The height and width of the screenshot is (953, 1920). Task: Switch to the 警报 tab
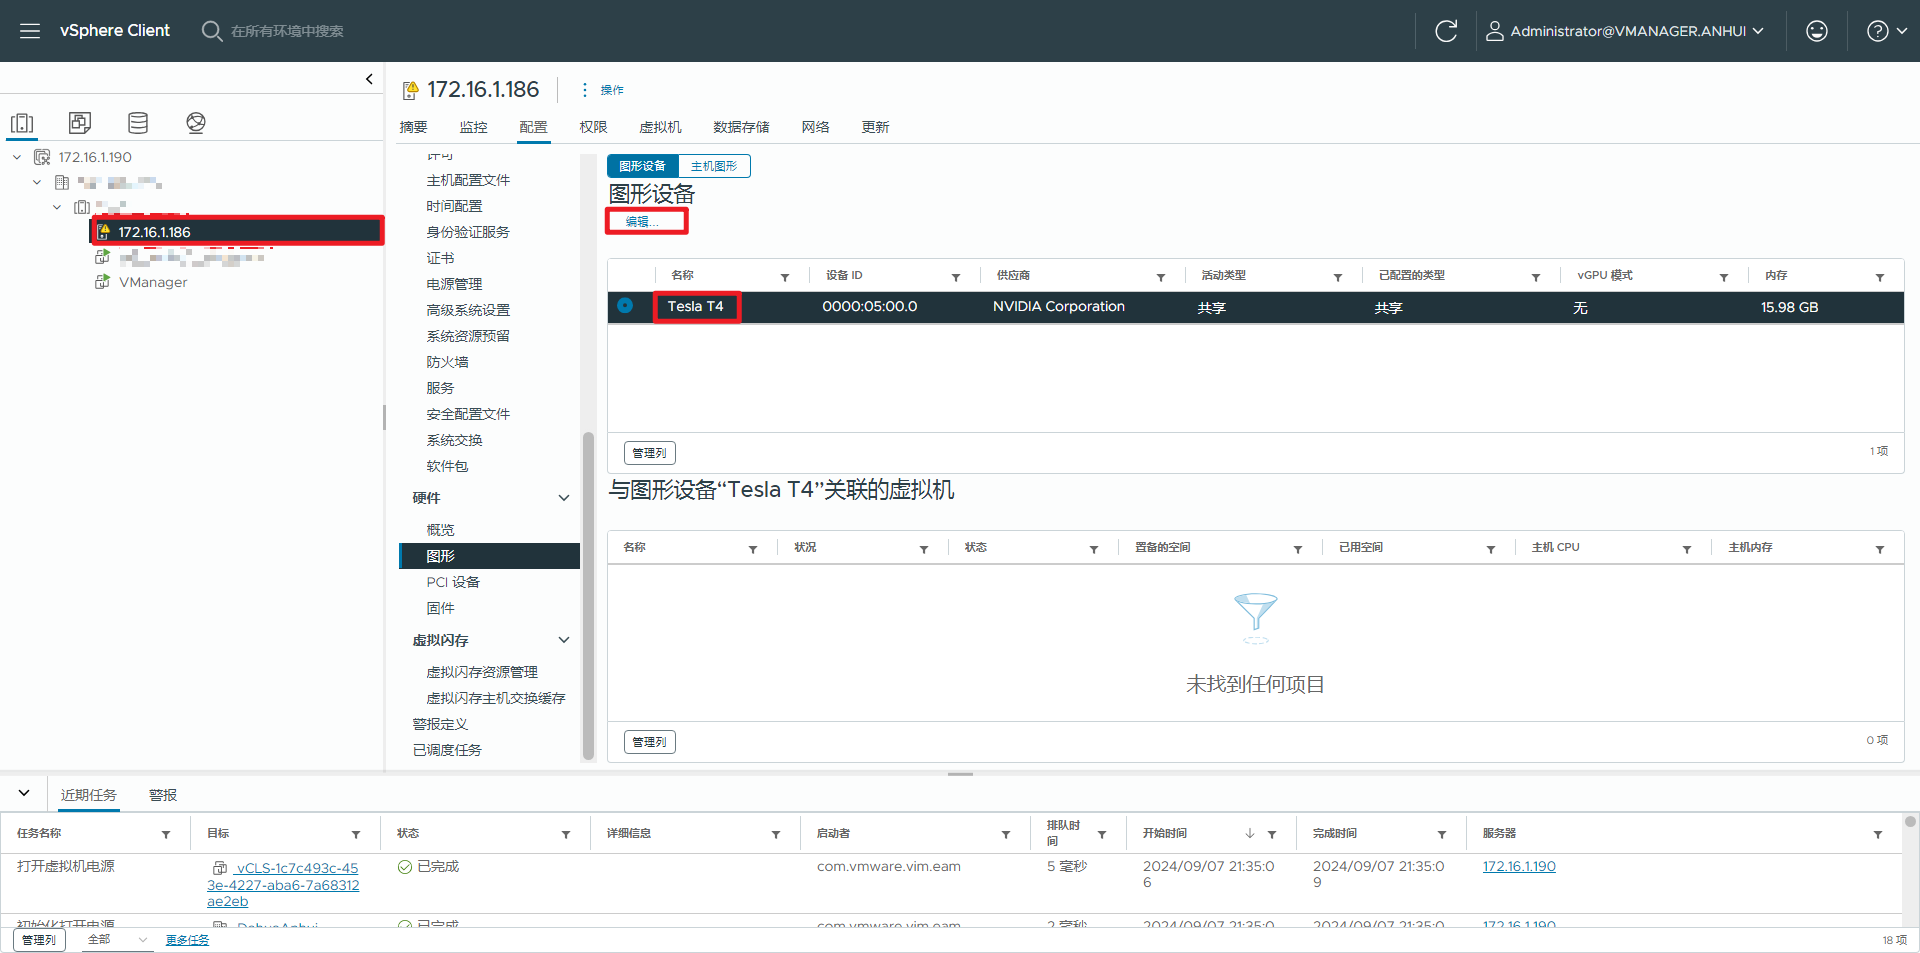(x=163, y=795)
